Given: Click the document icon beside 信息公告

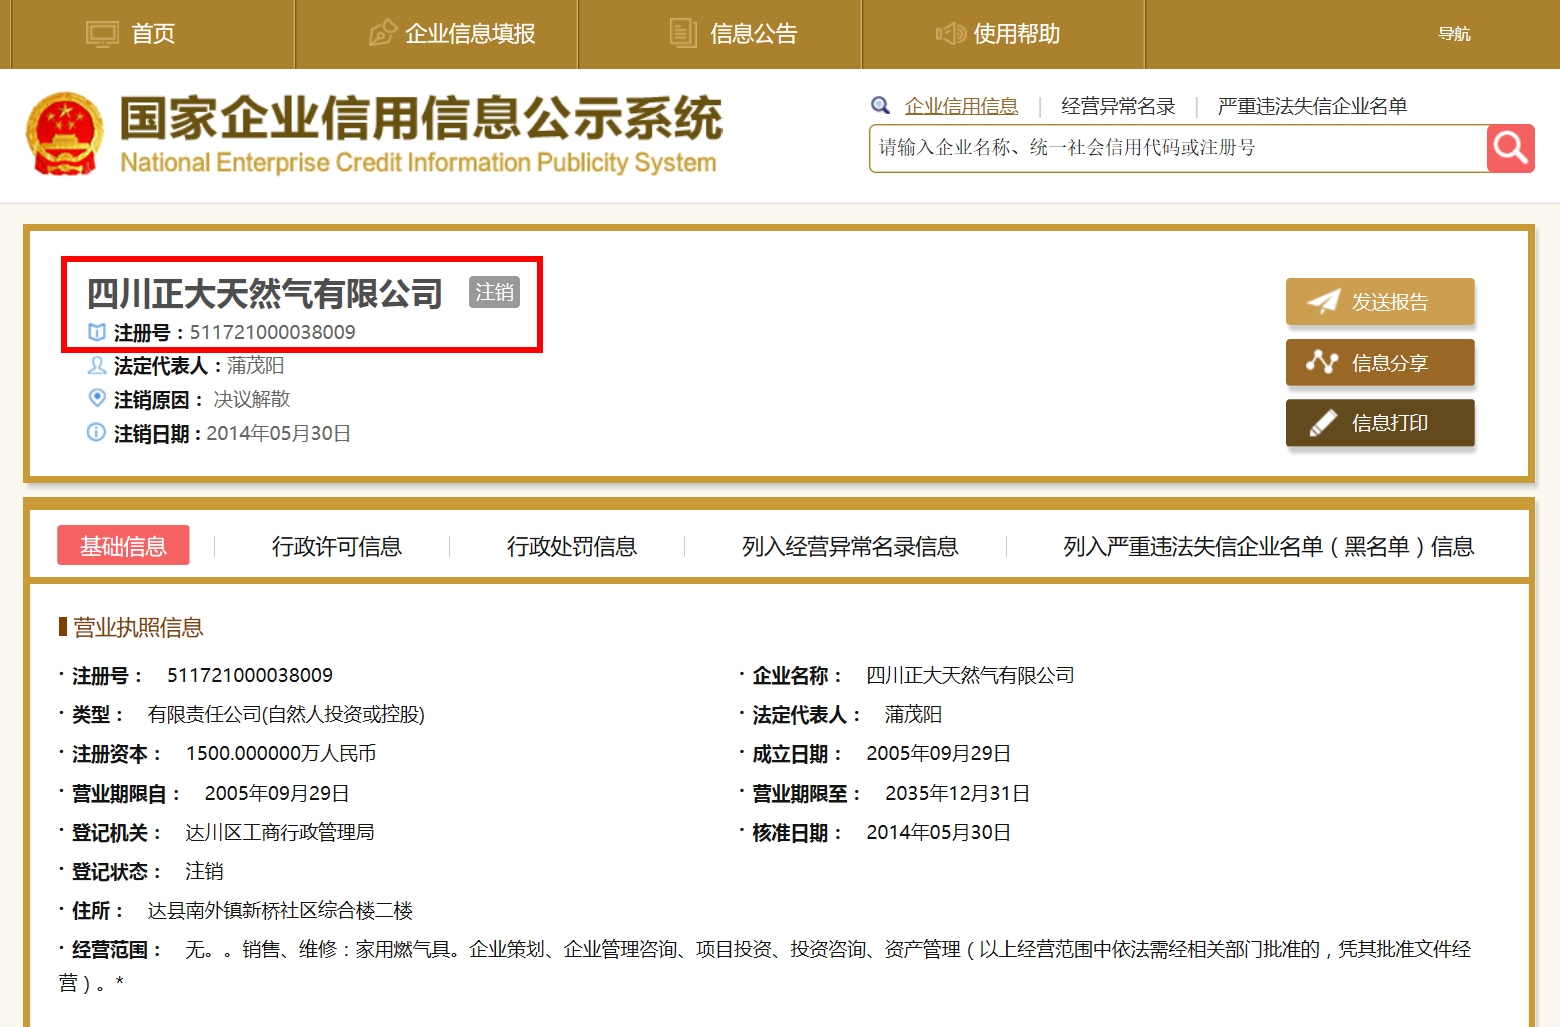Looking at the screenshot, I should pyautogui.click(x=683, y=33).
